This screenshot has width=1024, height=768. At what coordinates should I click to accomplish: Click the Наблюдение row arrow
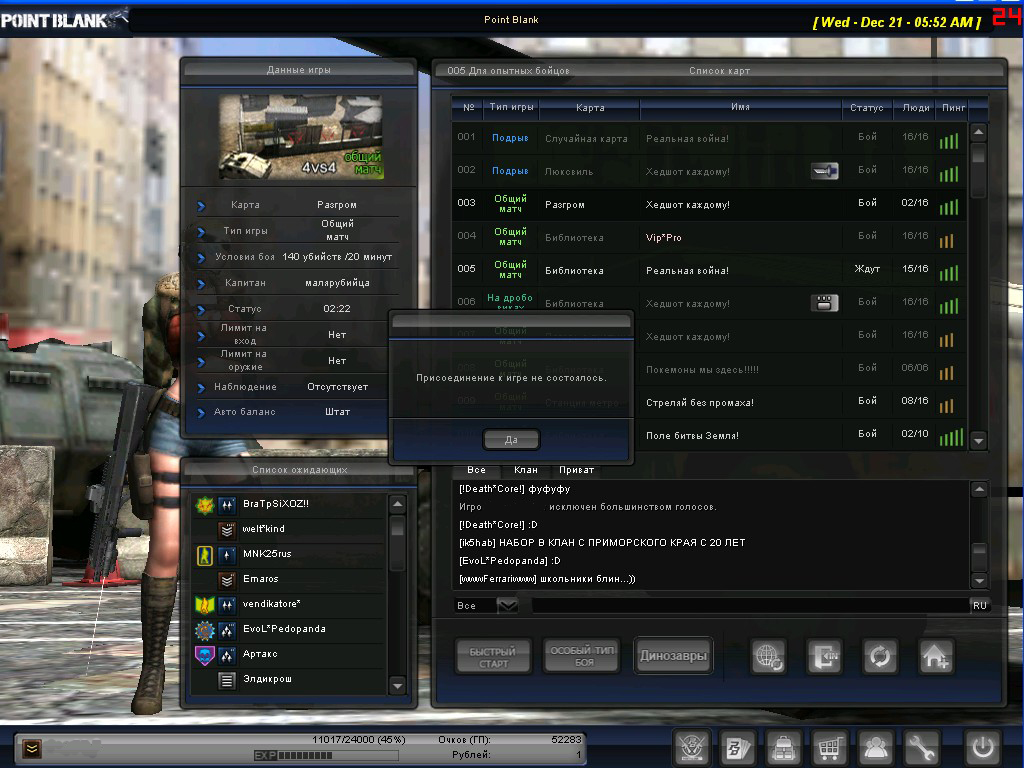coord(201,388)
